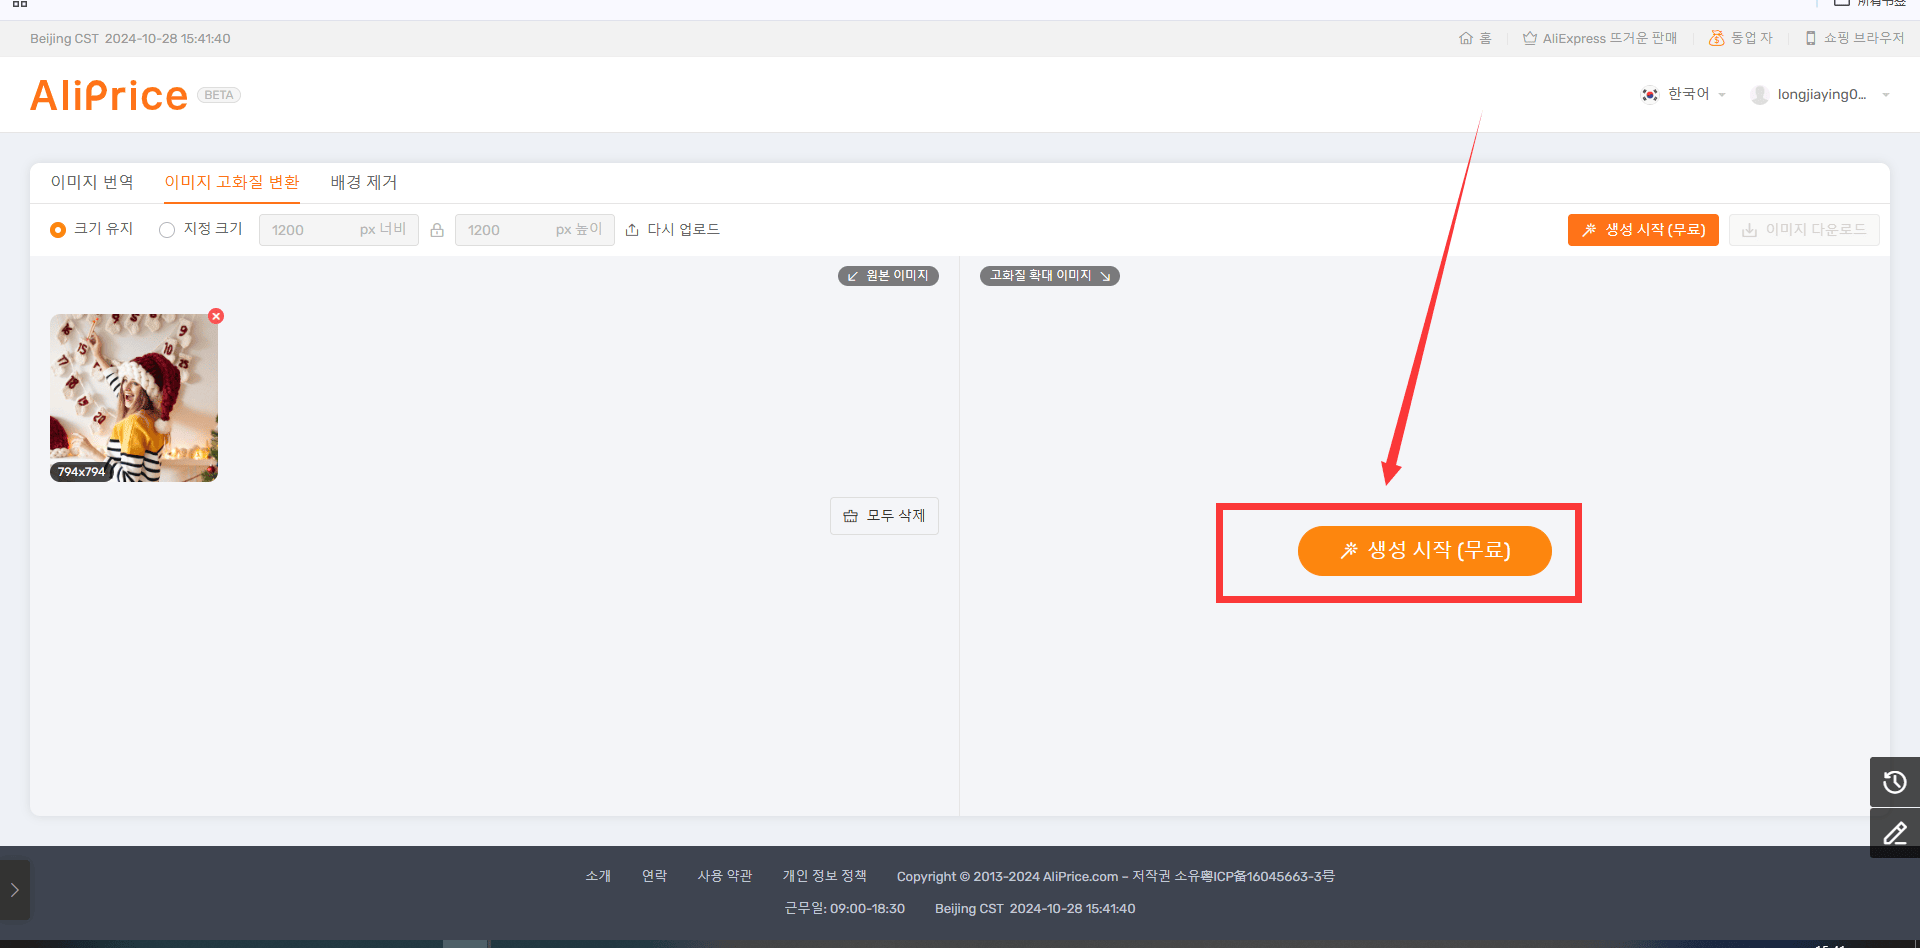Click the aspect ratio lock icon
Image resolution: width=1920 pixels, height=948 pixels.
437,230
